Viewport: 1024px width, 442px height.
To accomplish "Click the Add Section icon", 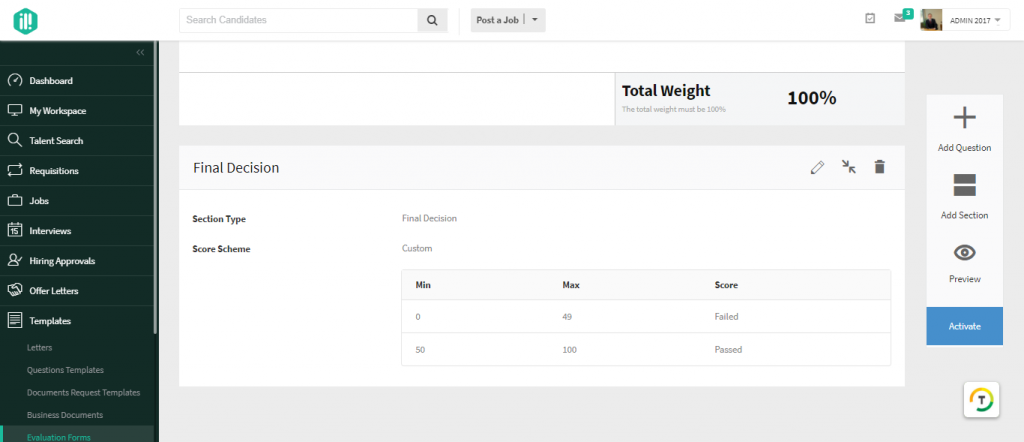I will pos(965,185).
